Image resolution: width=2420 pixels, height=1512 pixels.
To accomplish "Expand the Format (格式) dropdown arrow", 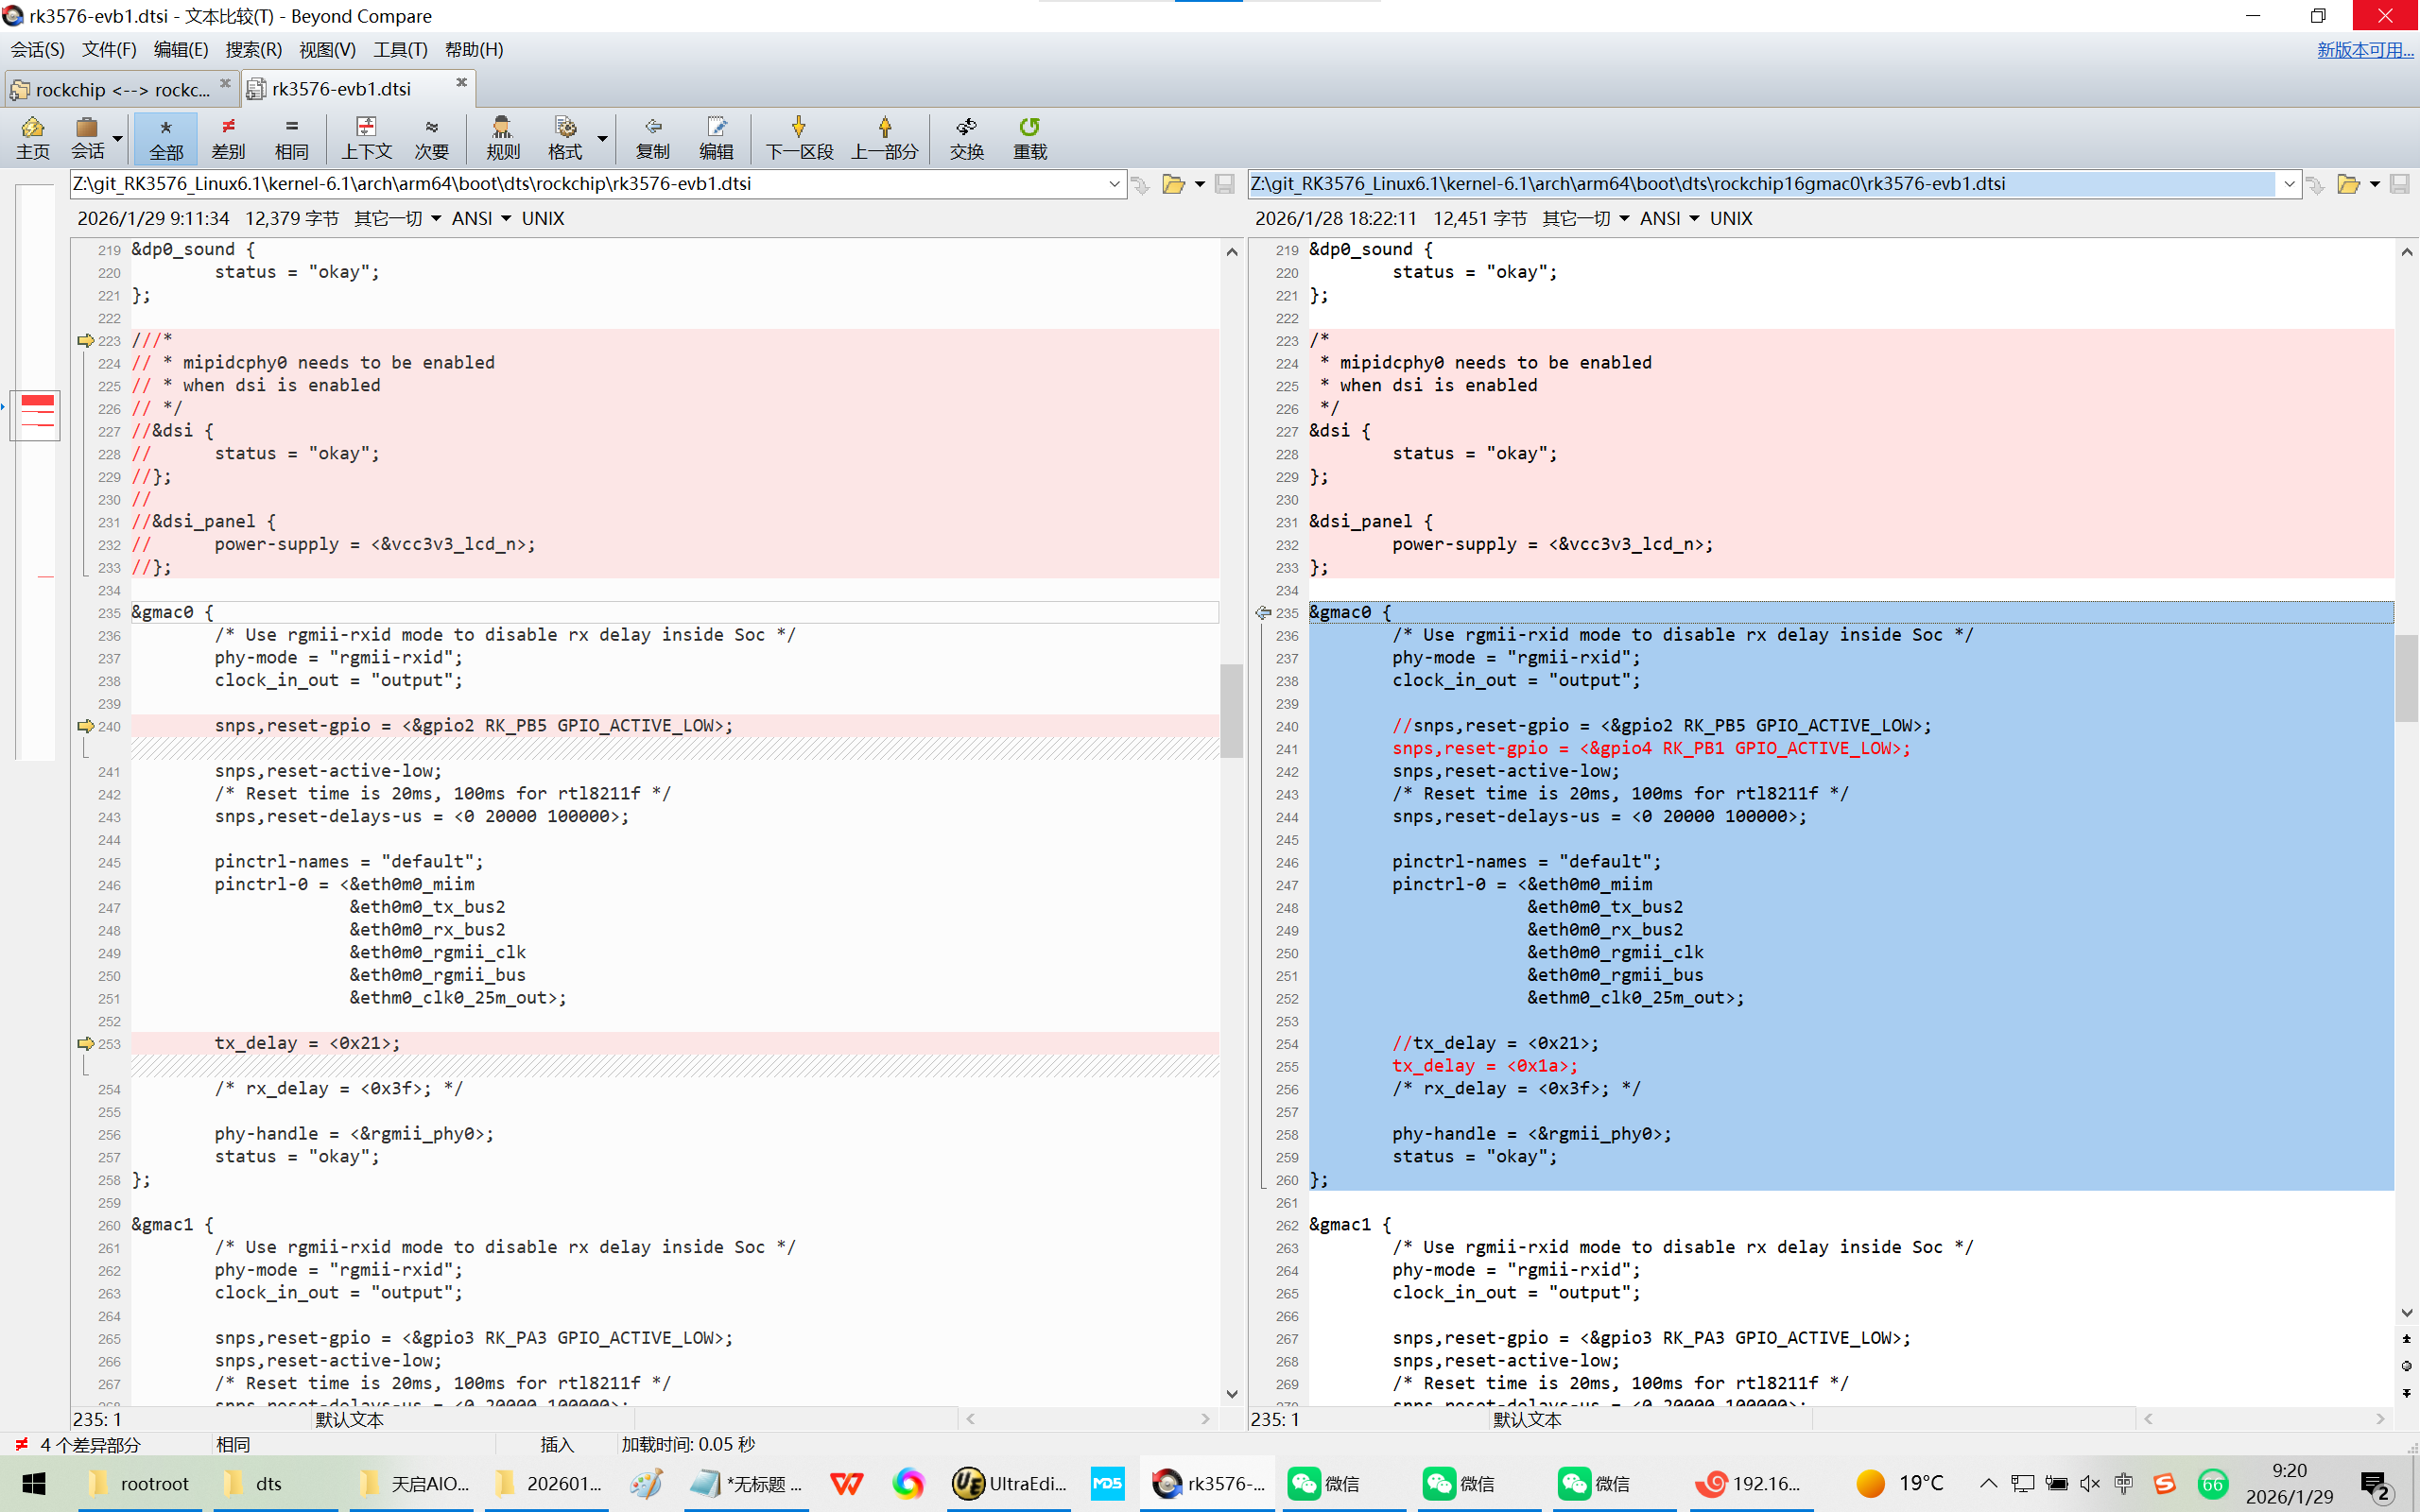I will pyautogui.click(x=602, y=138).
